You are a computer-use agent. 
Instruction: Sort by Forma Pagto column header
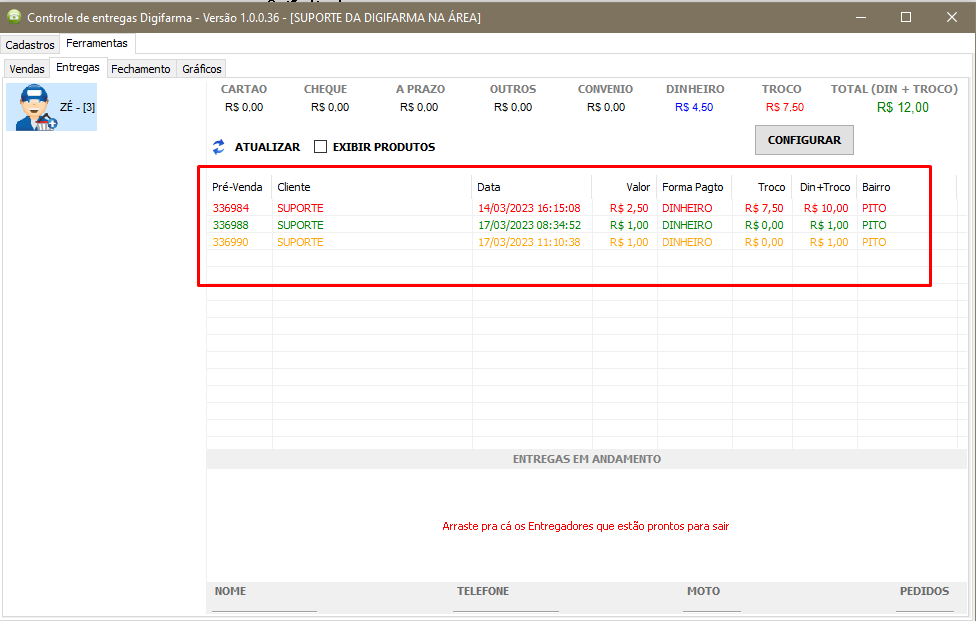click(693, 187)
